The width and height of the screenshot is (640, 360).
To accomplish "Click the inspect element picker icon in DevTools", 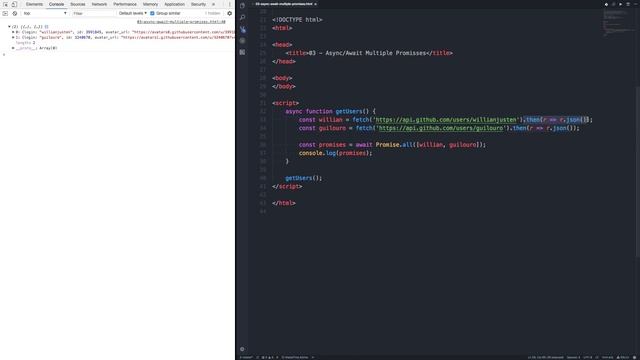I will click(5, 4).
